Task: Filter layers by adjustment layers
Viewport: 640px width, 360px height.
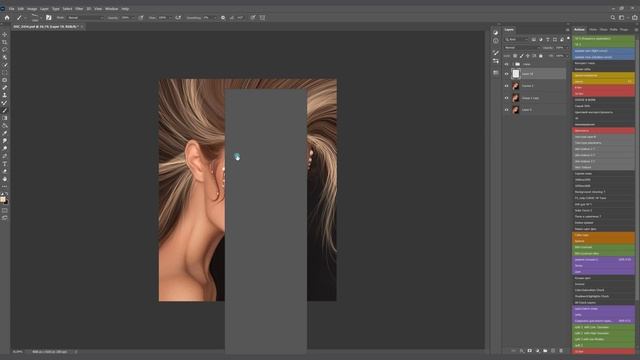Action: 540,39
